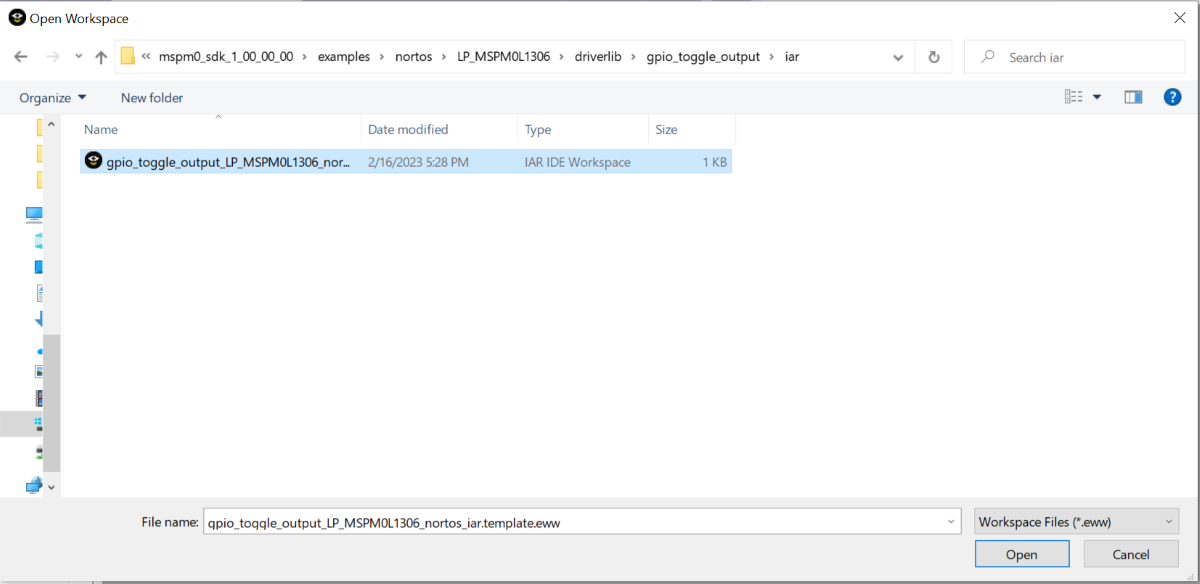Viewport: 1200px width, 584px height.
Task: Click the Open button
Action: point(1021,554)
